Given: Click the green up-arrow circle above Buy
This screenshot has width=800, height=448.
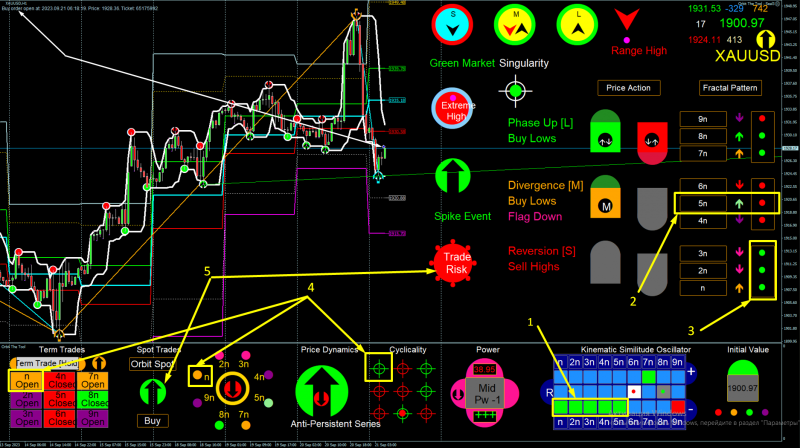Looking at the screenshot, I should 153,392.
